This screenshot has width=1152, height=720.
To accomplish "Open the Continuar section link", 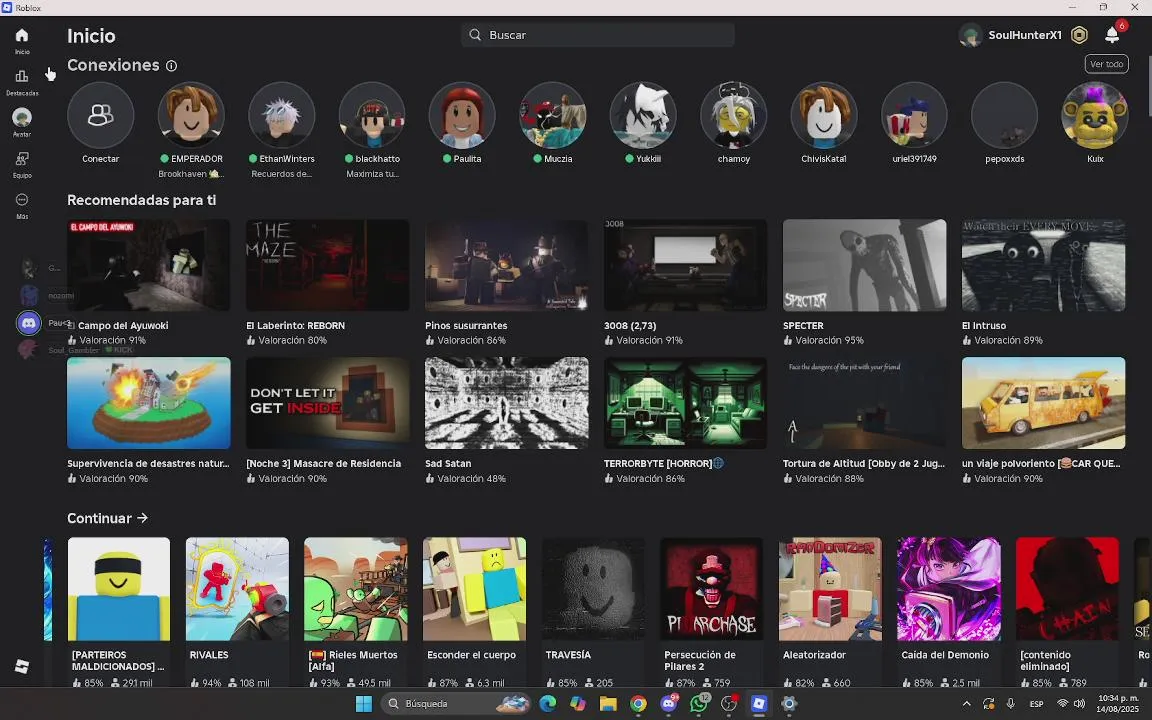I will 107,518.
